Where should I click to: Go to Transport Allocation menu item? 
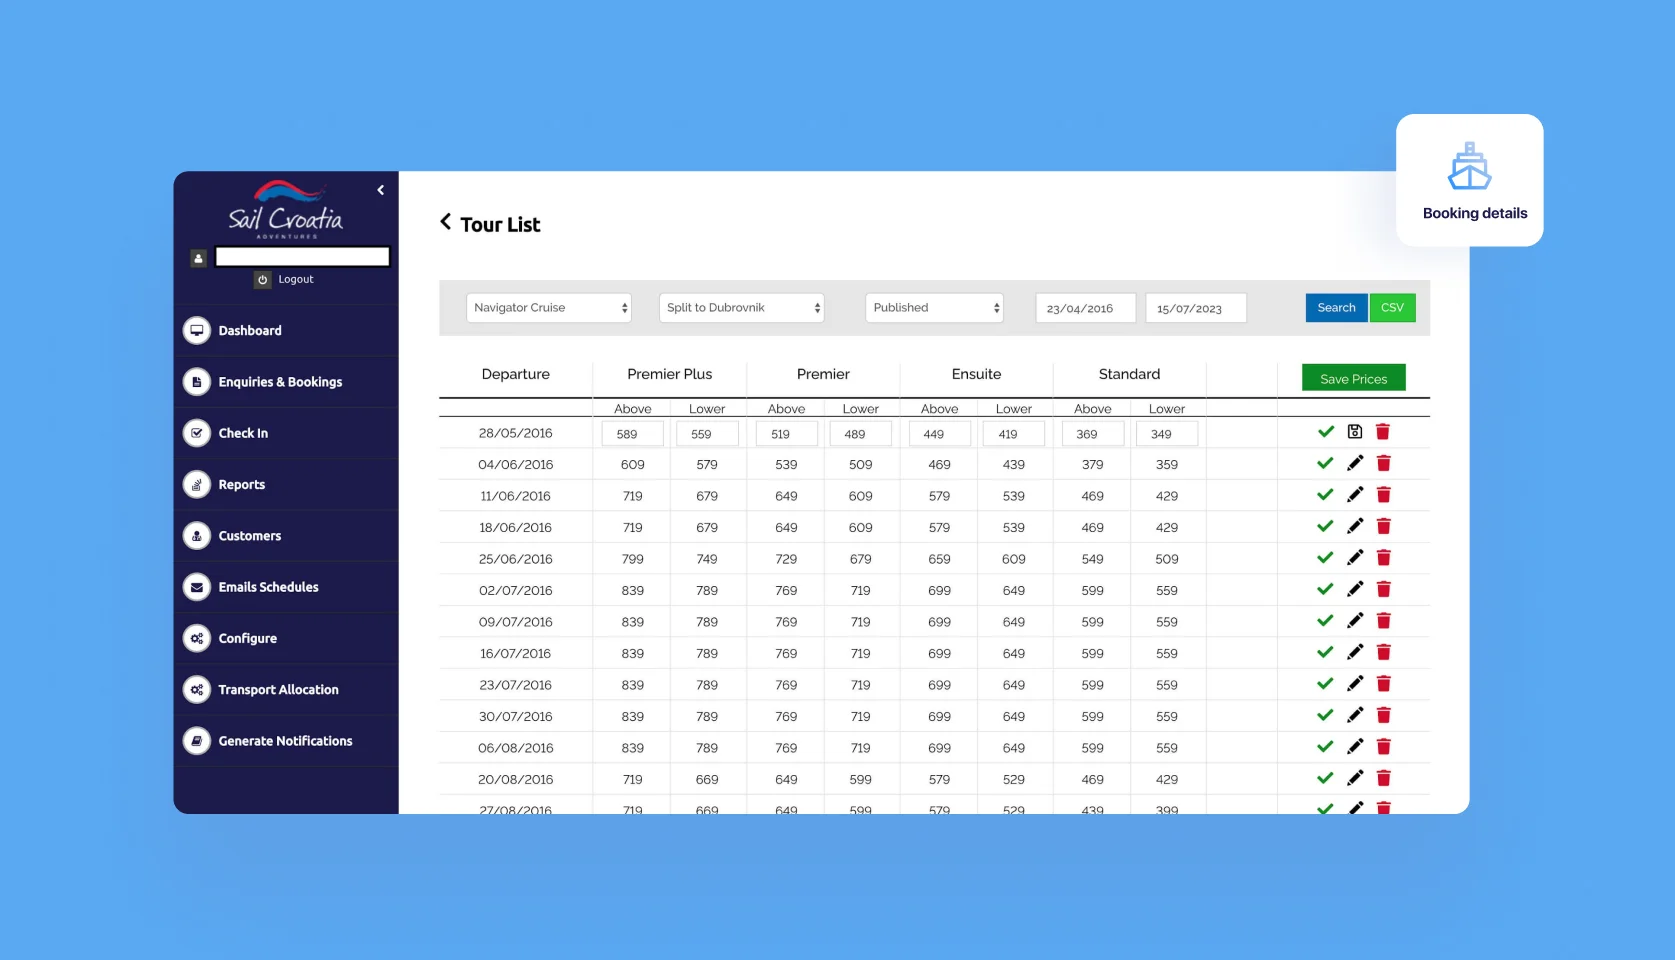(278, 690)
